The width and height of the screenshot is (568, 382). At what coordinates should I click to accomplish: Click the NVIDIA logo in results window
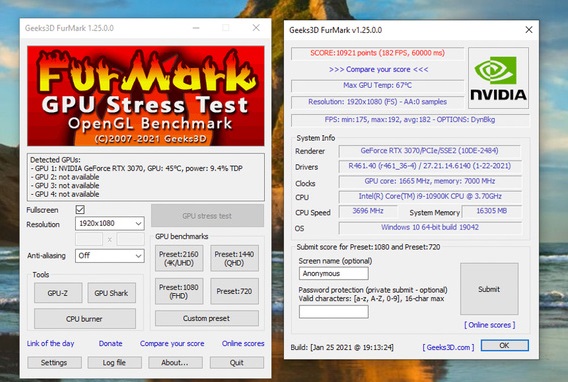[x=498, y=78]
